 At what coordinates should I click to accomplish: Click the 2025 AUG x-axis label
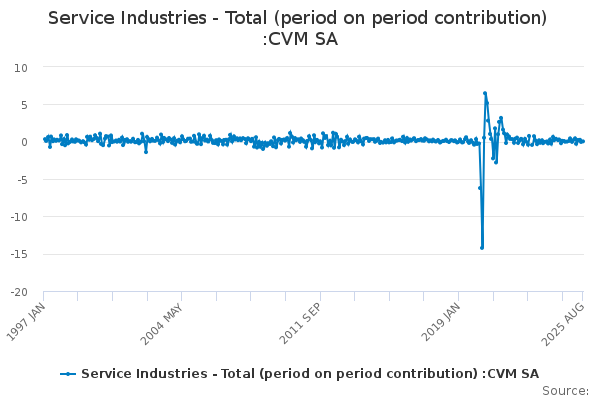tap(563, 324)
